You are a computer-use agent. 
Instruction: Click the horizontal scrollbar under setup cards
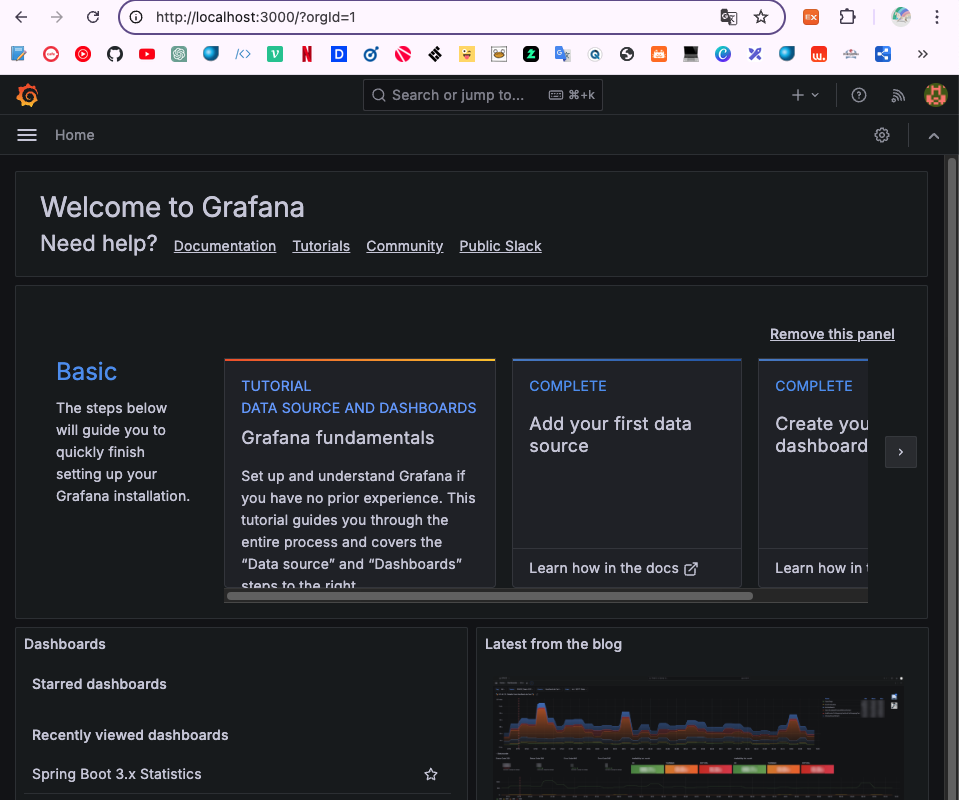coord(489,596)
